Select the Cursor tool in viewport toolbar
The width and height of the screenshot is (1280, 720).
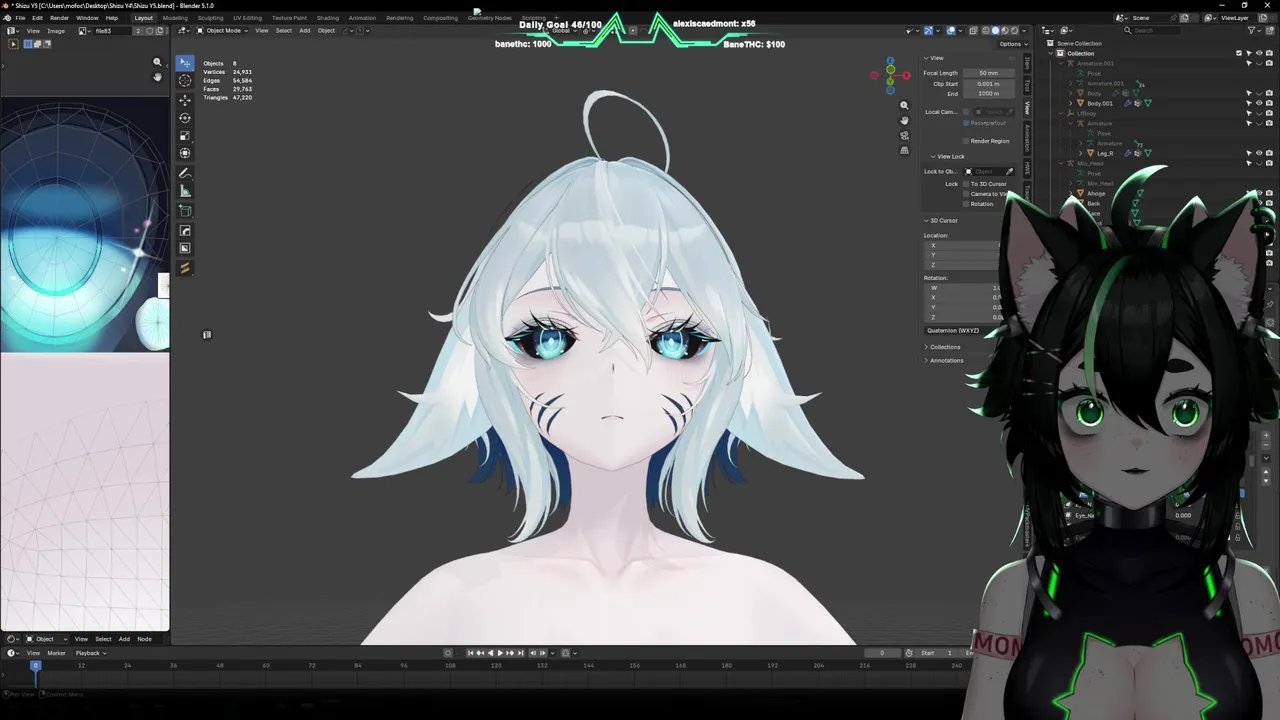click(x=185, y=80)
